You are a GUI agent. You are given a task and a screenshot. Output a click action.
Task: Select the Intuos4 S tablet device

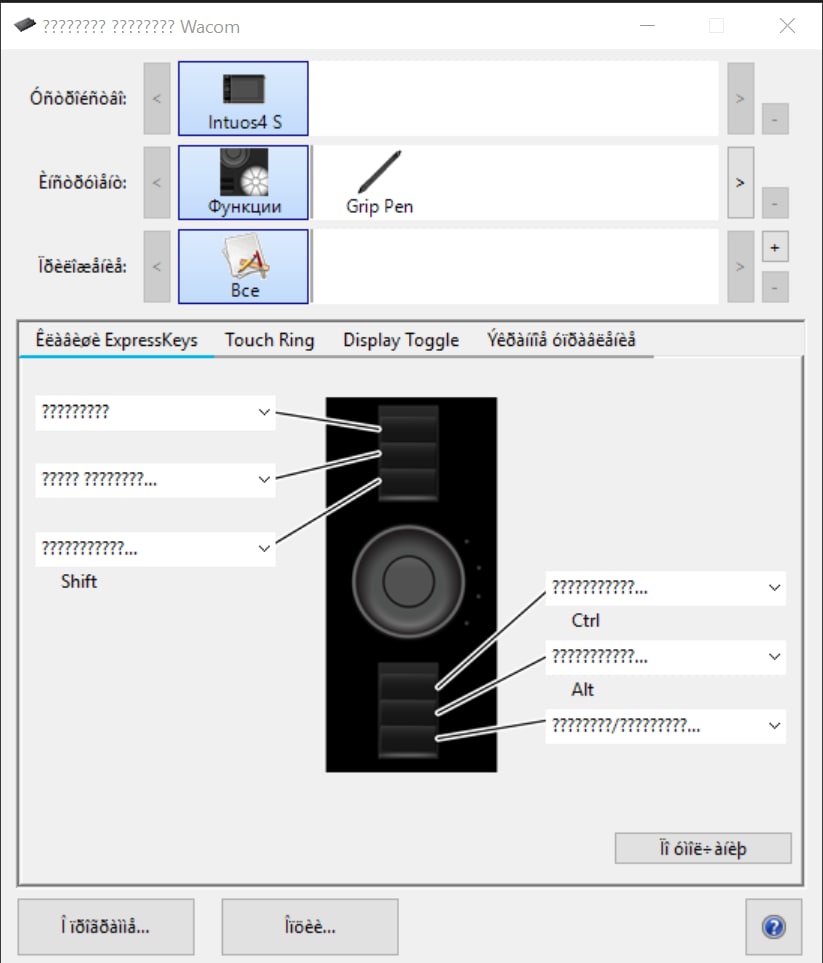pyautogui.click(x=243, y=98)
